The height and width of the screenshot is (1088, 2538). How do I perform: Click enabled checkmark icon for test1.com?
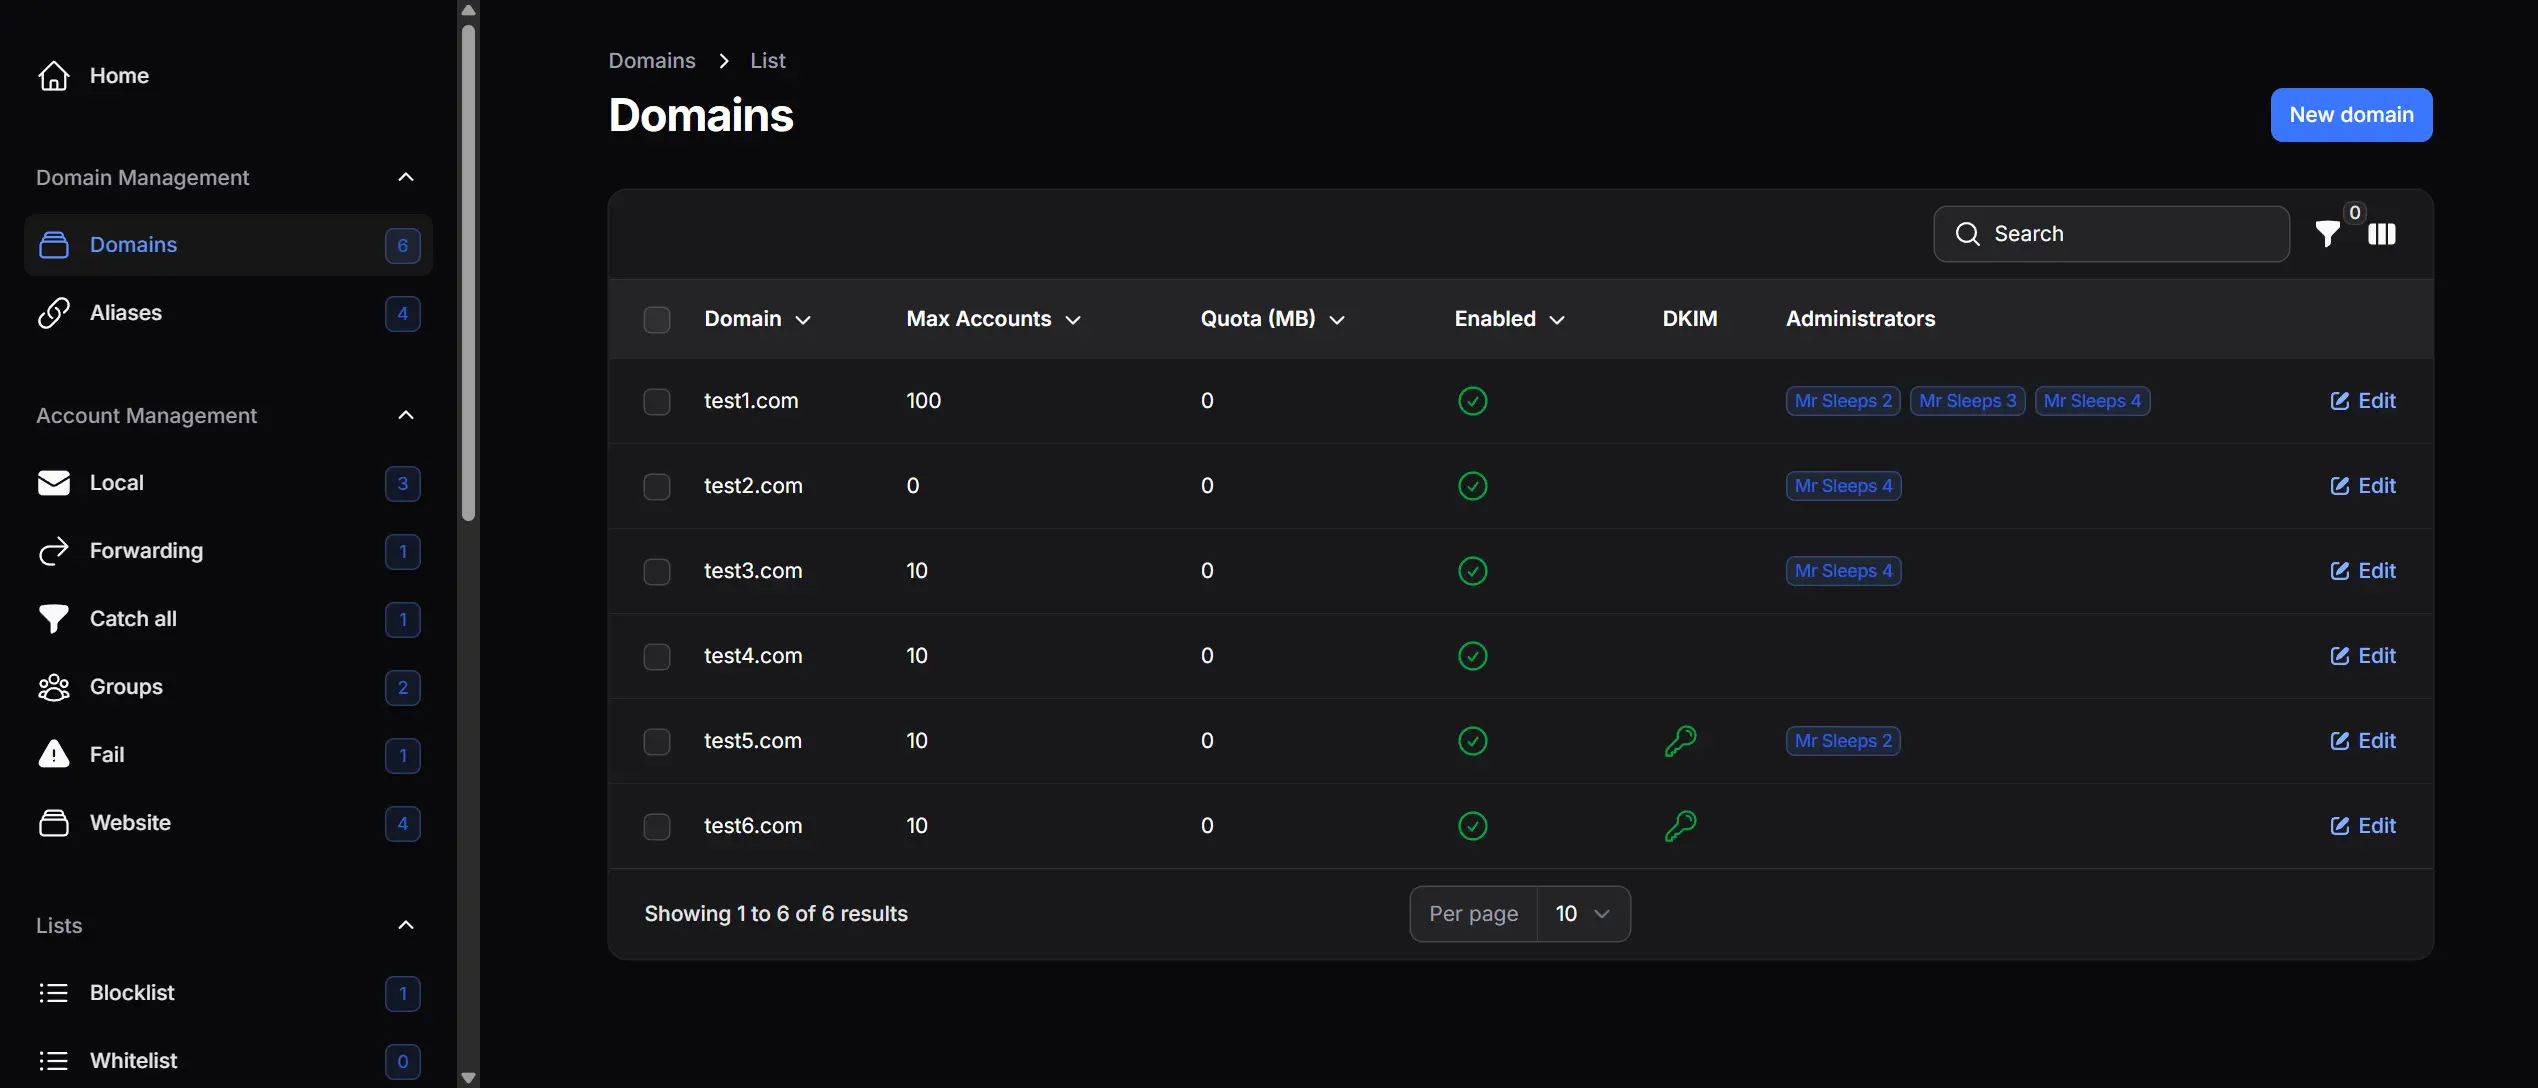[x=1473, y=401]
